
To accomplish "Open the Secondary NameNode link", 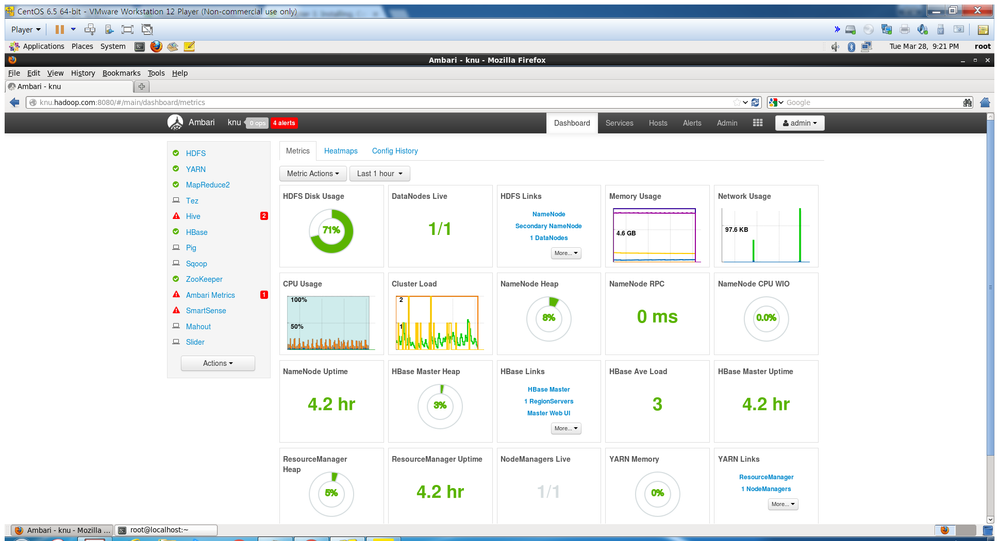I will pyautogui.click(x=548, y=226).
